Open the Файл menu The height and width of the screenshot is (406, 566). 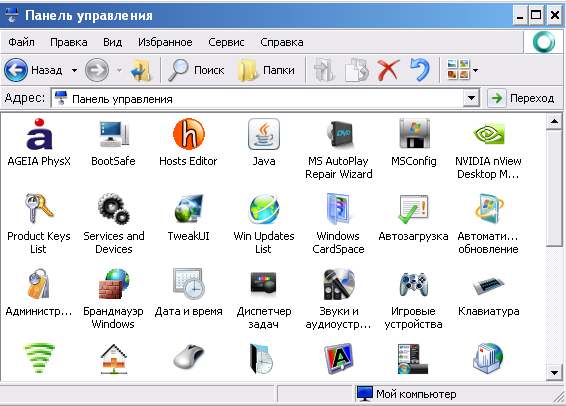click(21, 42)
